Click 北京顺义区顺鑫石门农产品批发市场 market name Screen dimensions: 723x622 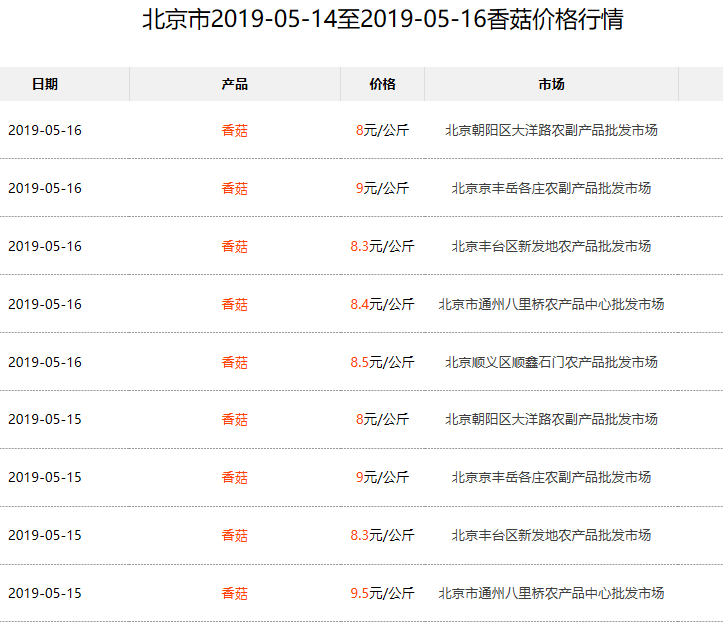[x=551, y=362]
